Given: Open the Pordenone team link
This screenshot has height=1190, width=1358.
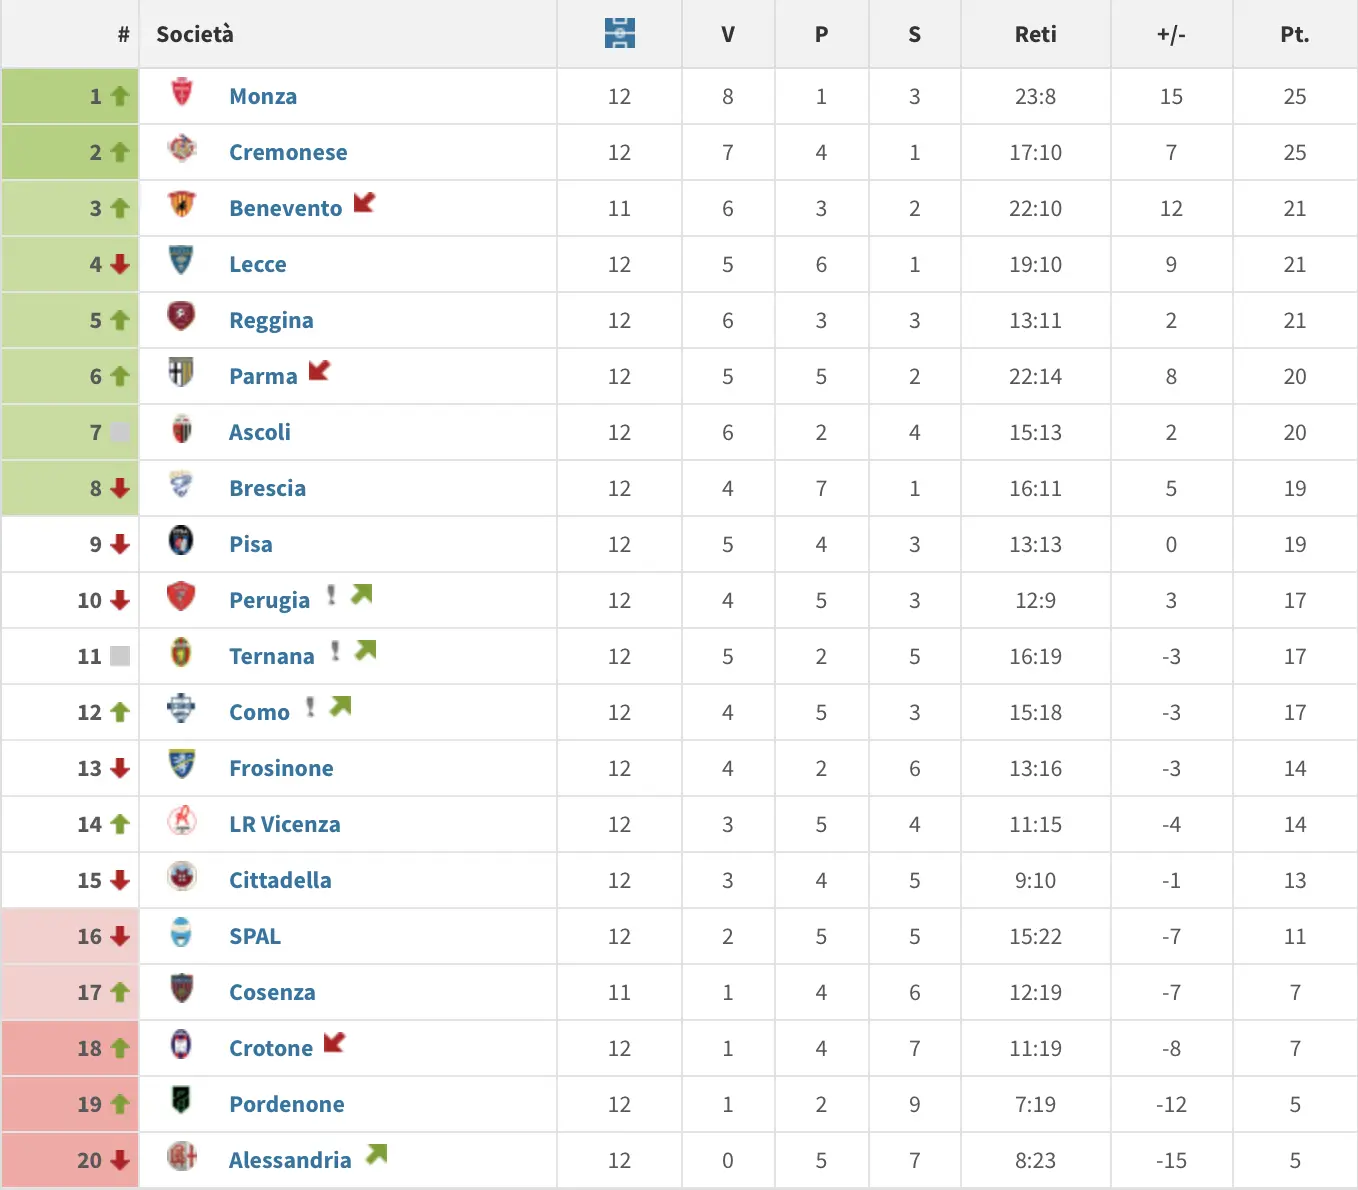Looking at the screenshot, I should coord(286,1104).
